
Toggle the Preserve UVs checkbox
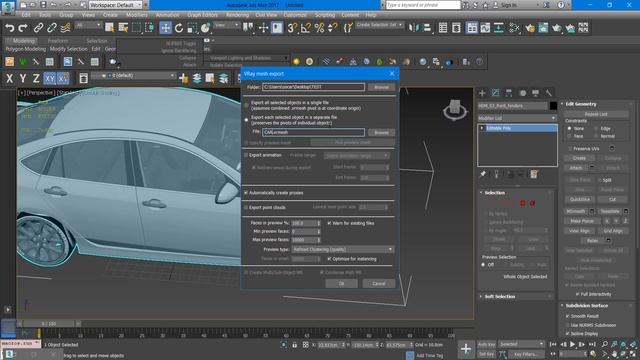click(x=569, y=149)
